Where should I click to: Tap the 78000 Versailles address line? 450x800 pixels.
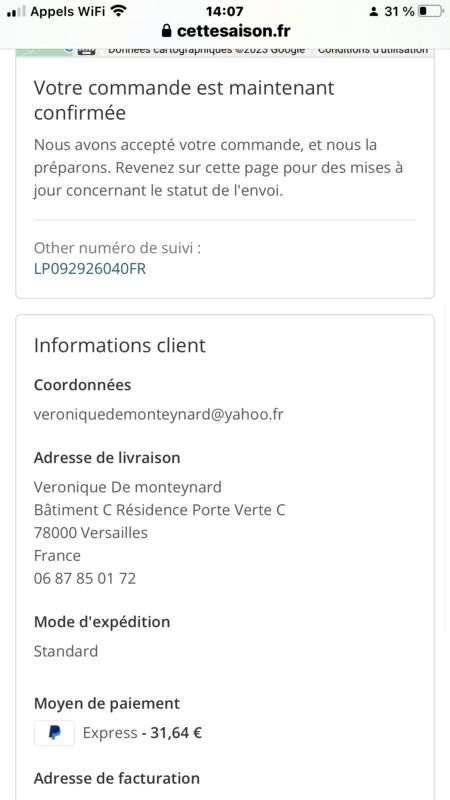[91, 533]
